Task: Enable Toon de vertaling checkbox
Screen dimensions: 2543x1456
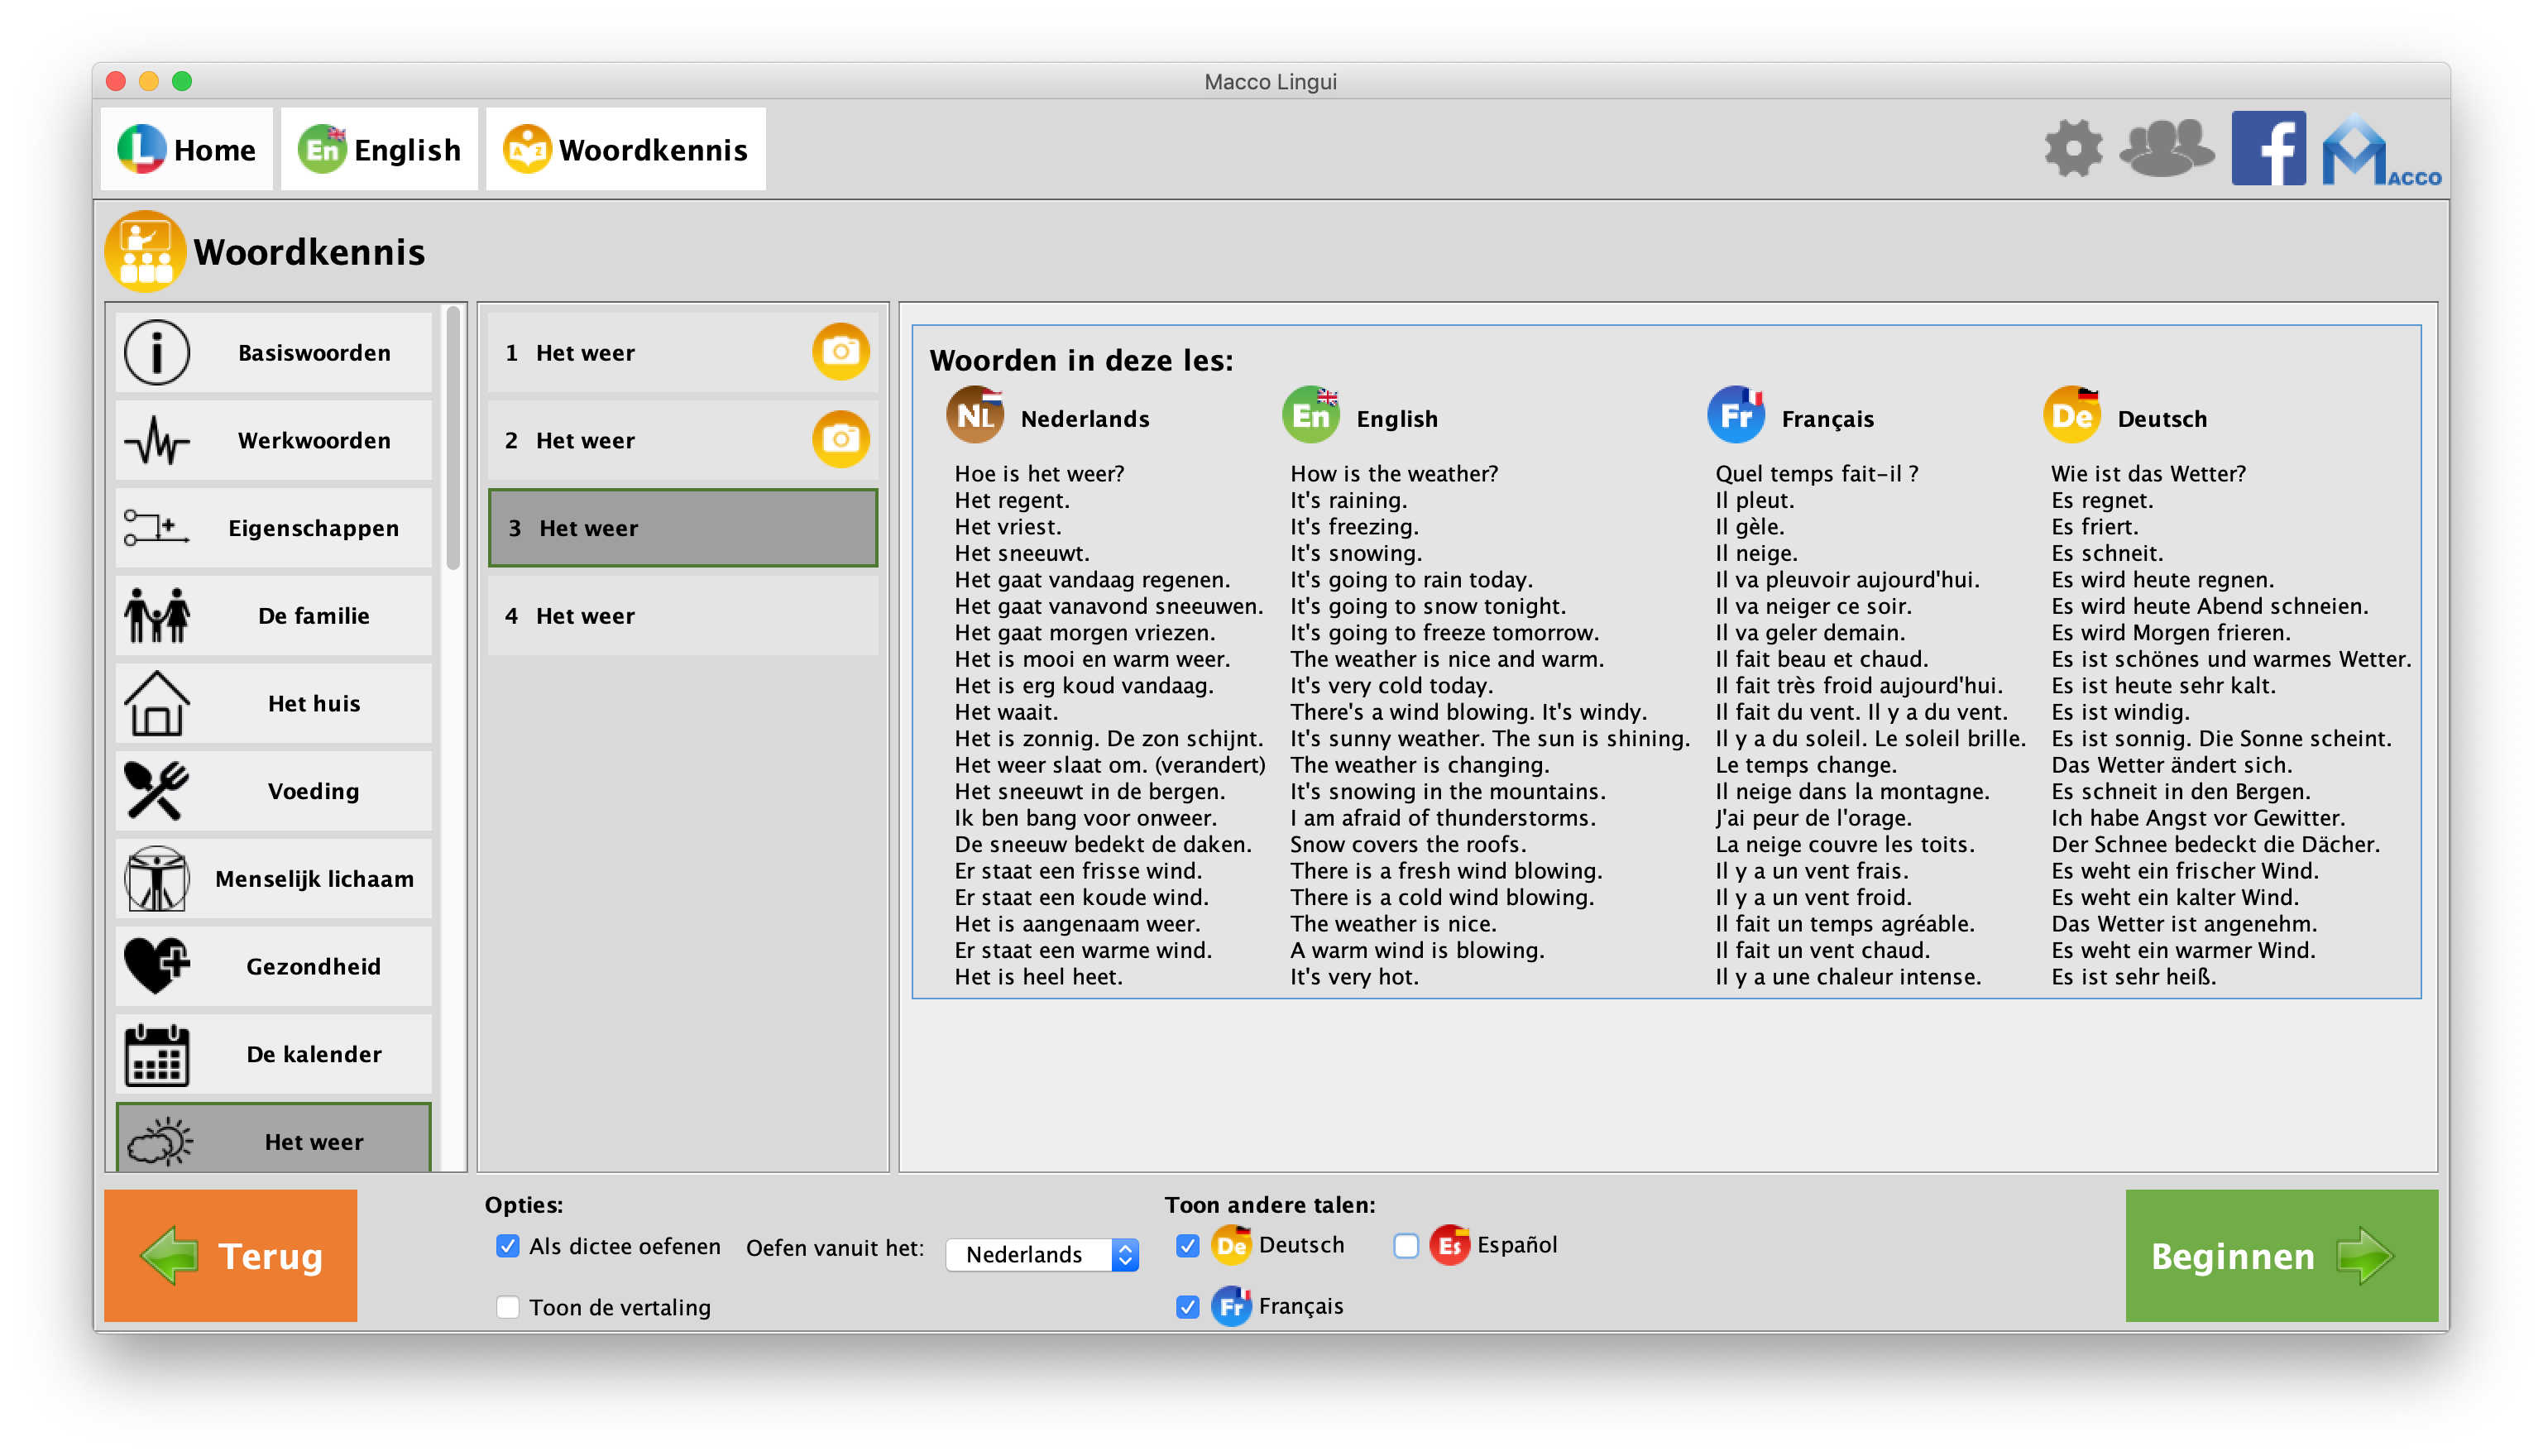Action: 508,1307
